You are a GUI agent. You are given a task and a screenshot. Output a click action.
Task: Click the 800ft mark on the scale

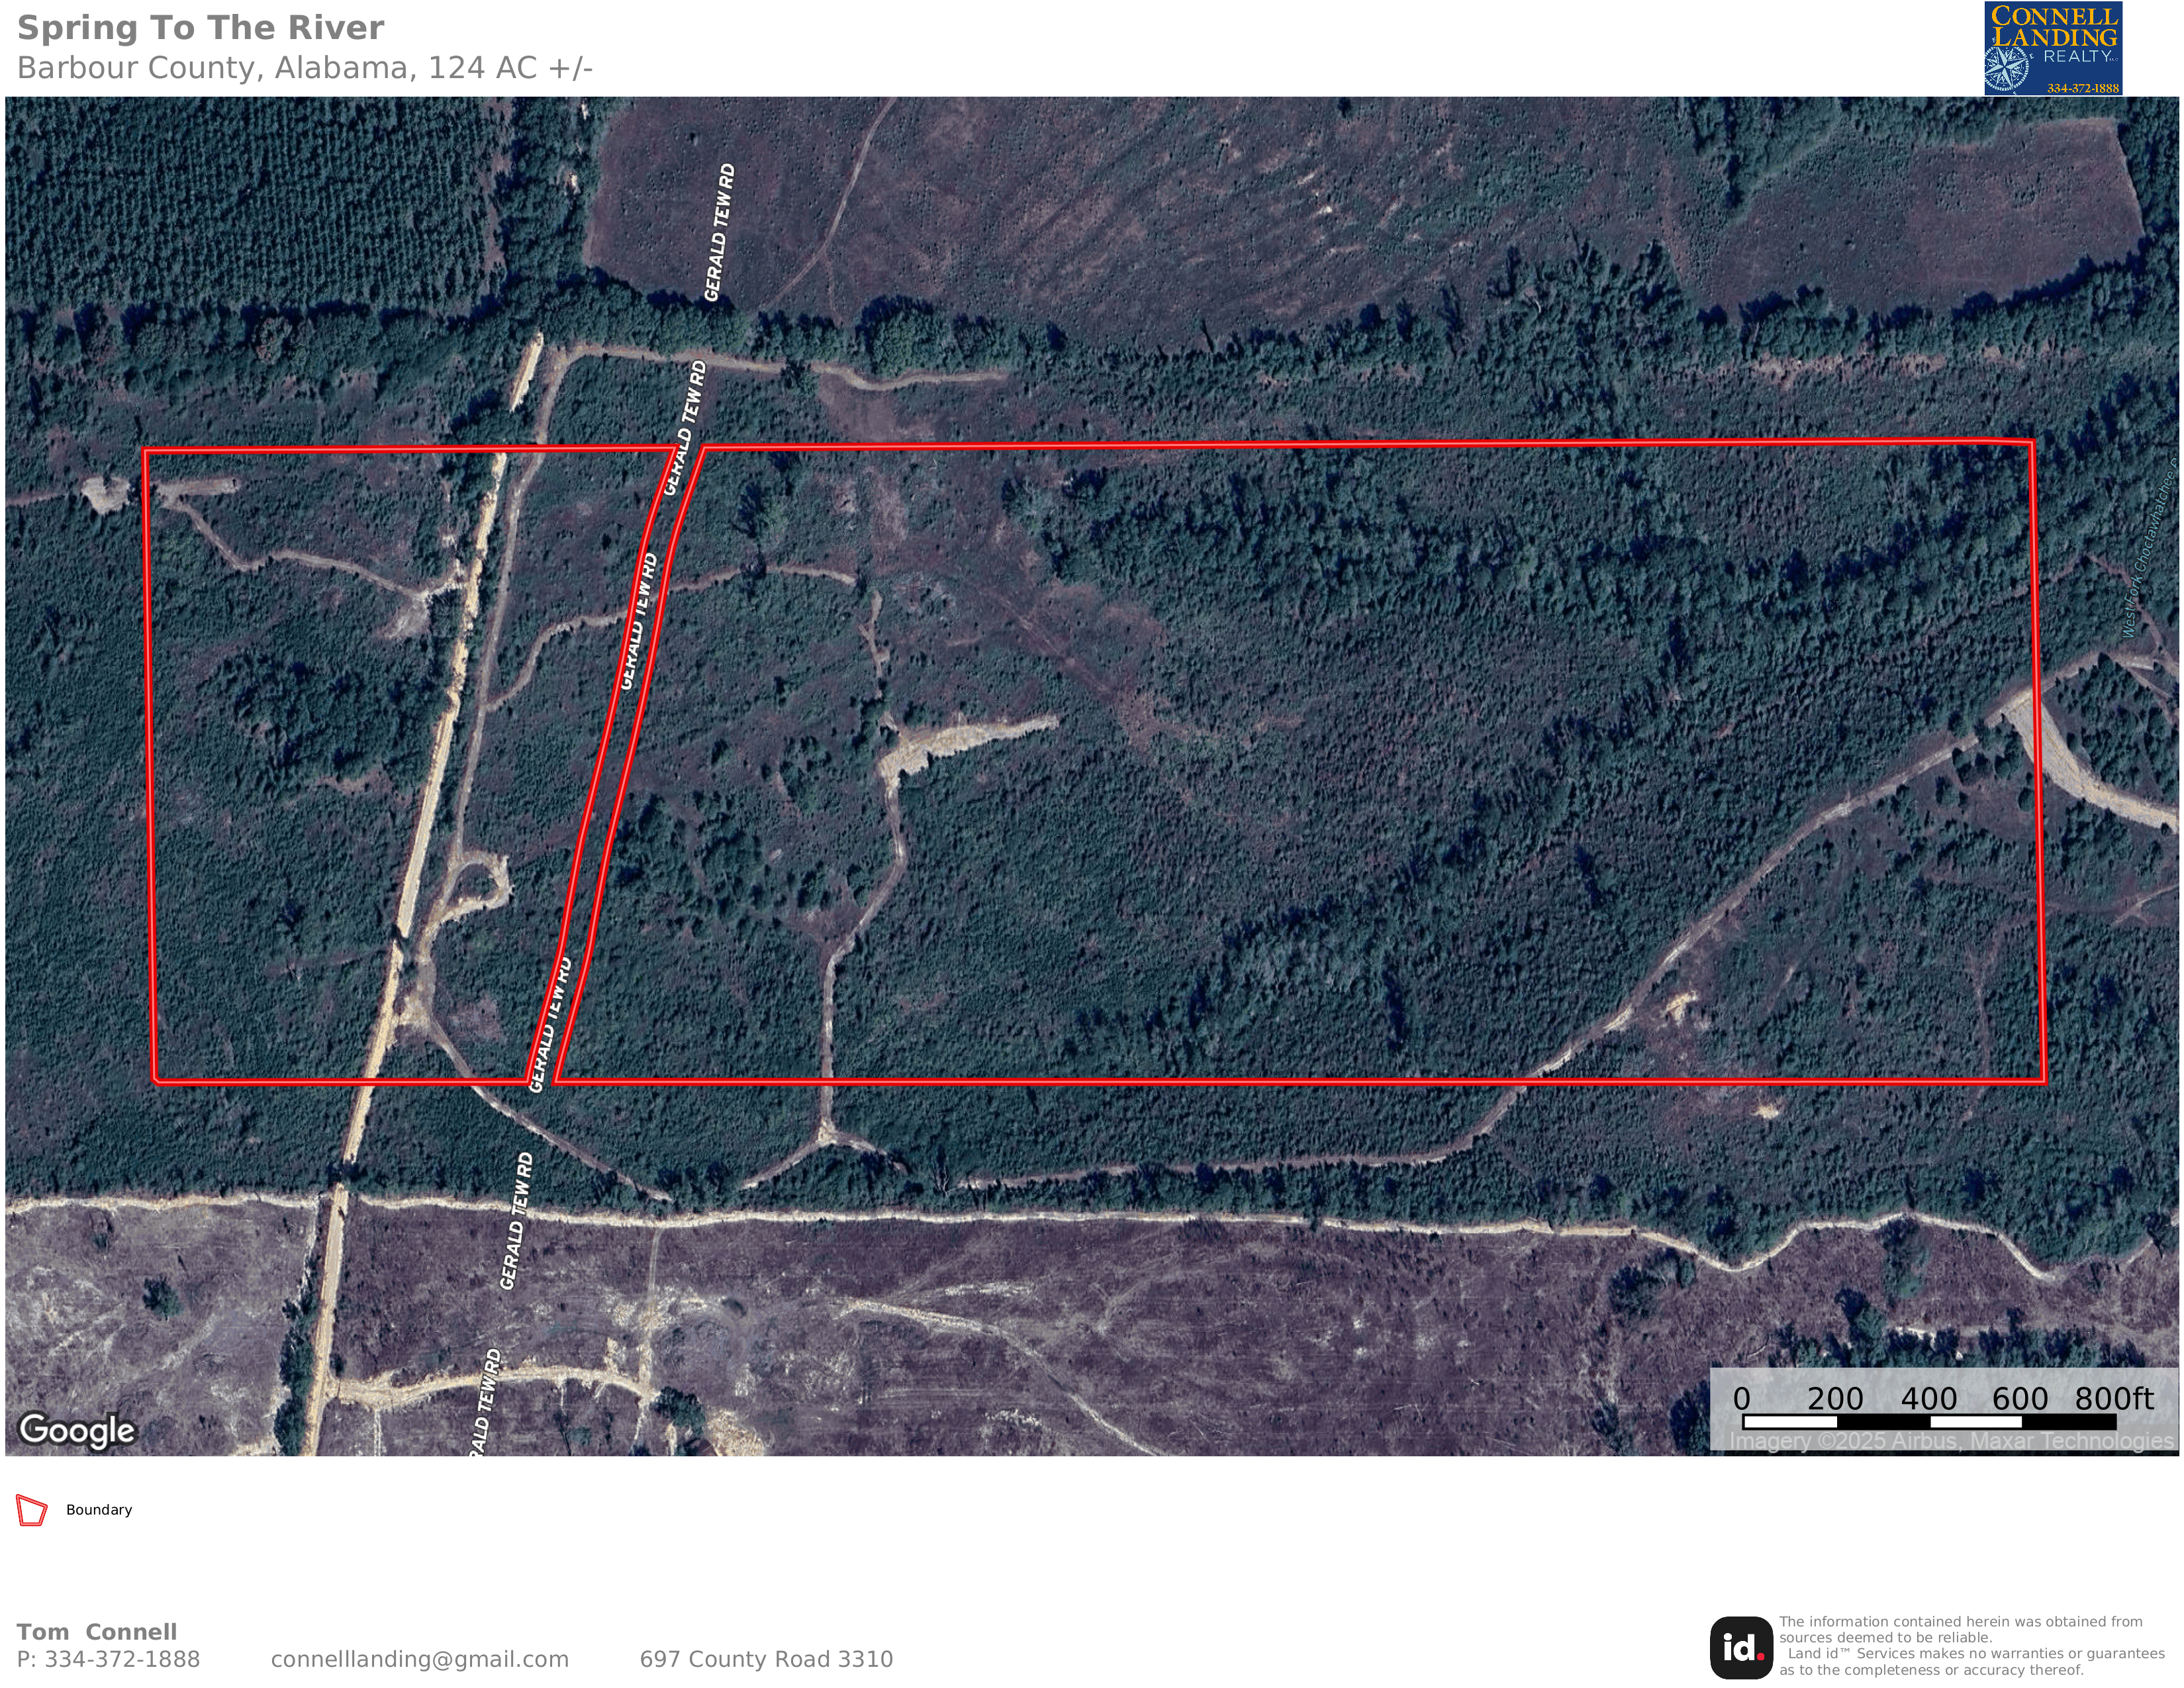[2113, 1398]
